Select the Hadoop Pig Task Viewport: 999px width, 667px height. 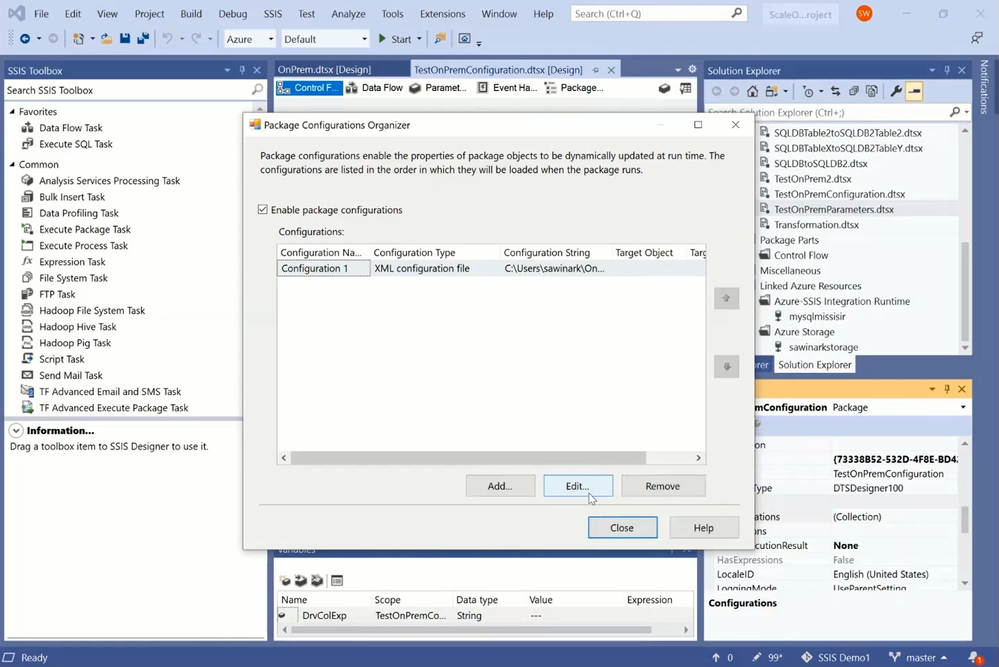coord(75,343)
